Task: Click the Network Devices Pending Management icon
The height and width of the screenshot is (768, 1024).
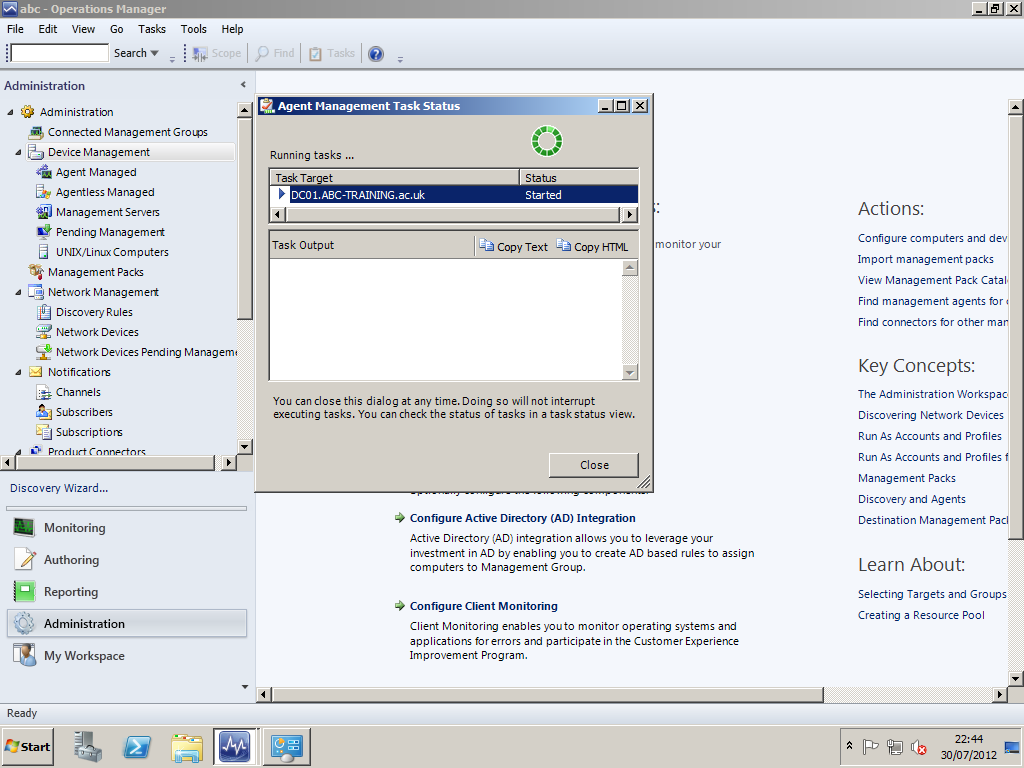Action: point(44,352)
